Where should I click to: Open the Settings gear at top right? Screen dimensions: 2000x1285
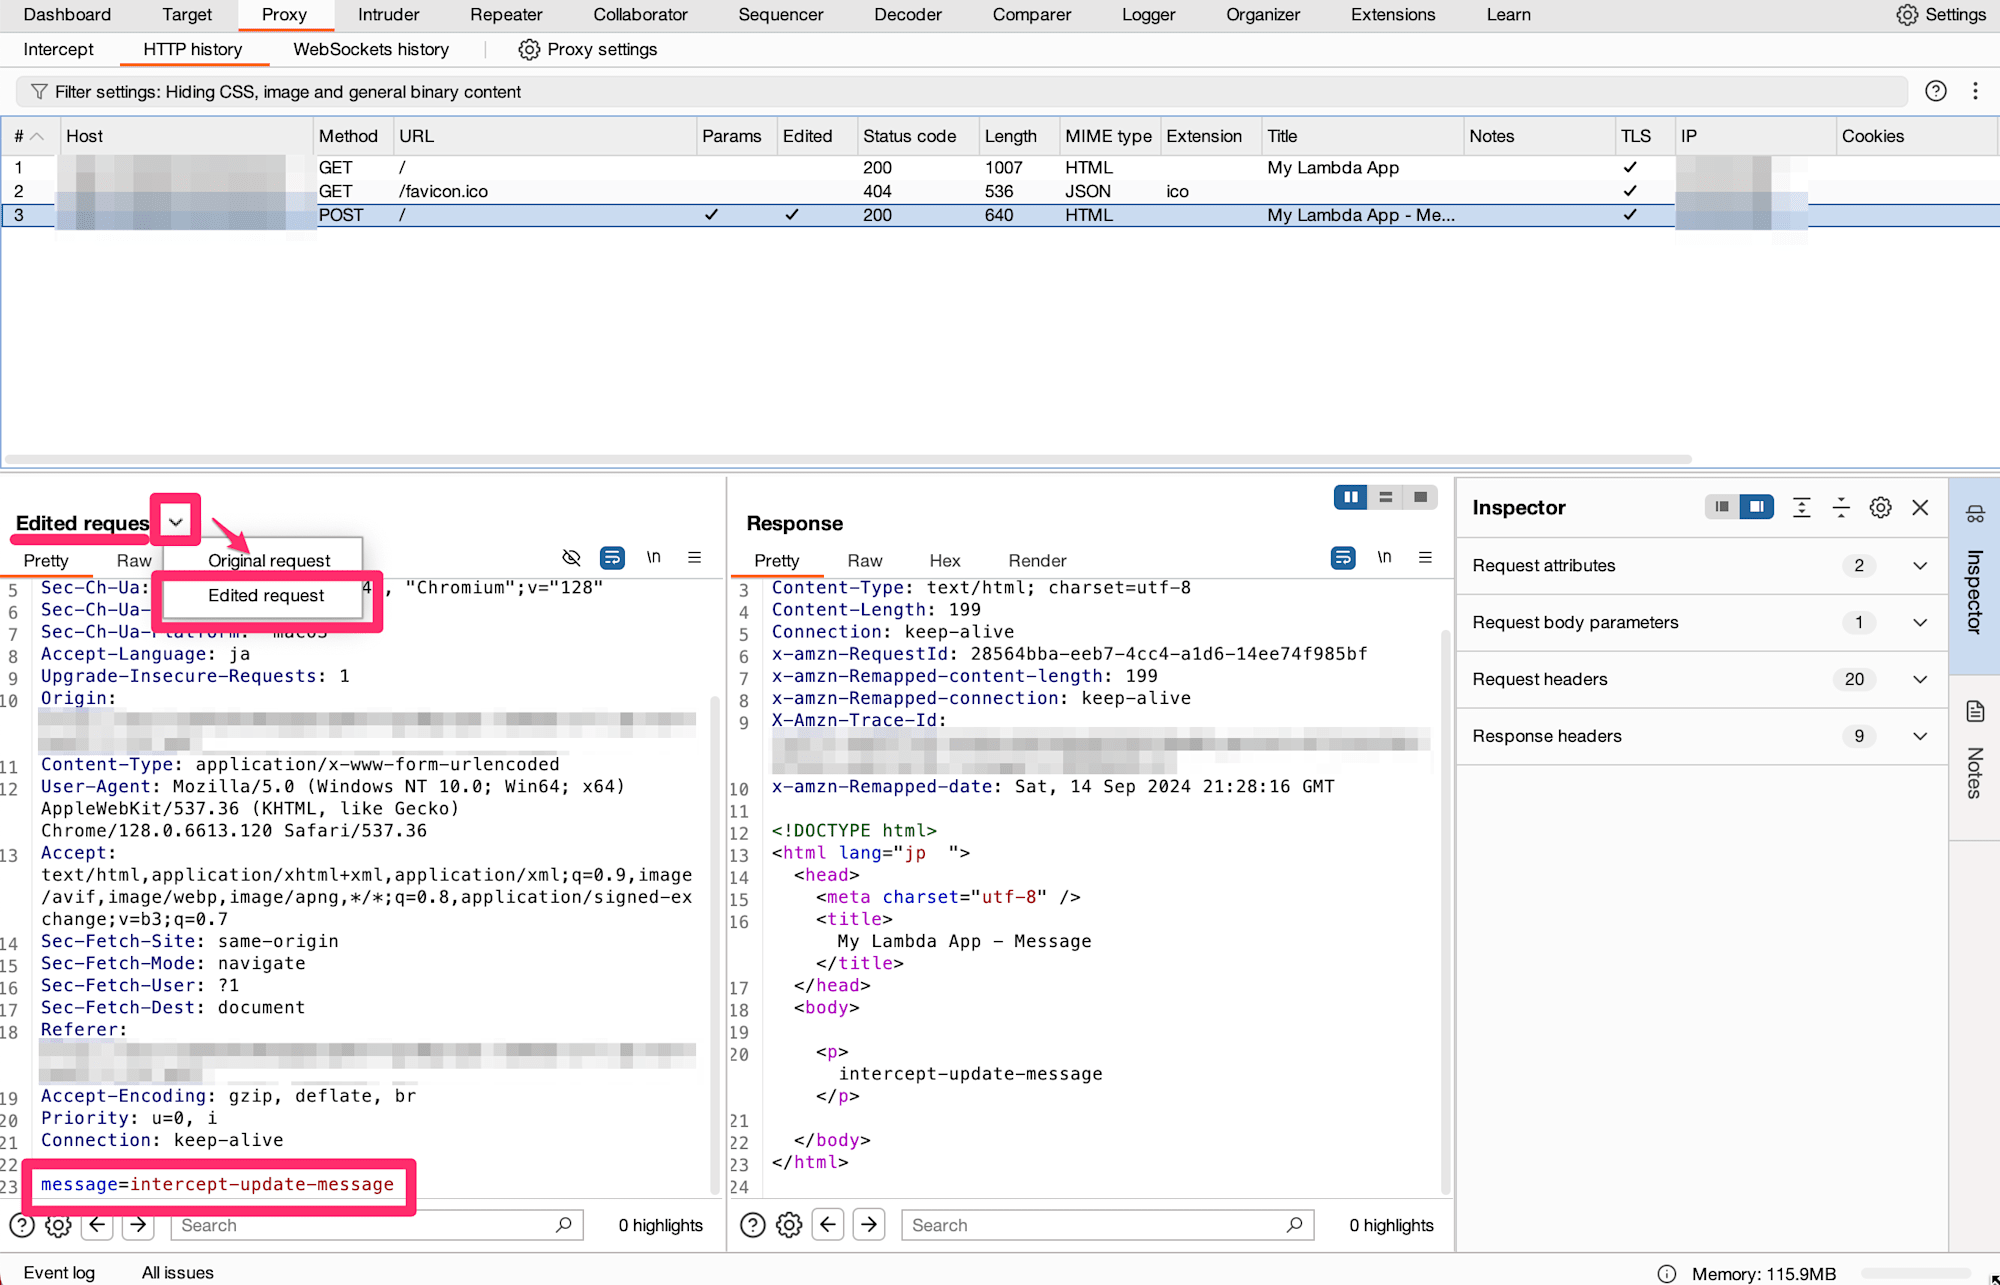pyautogui.click(x=1940, y=15)
